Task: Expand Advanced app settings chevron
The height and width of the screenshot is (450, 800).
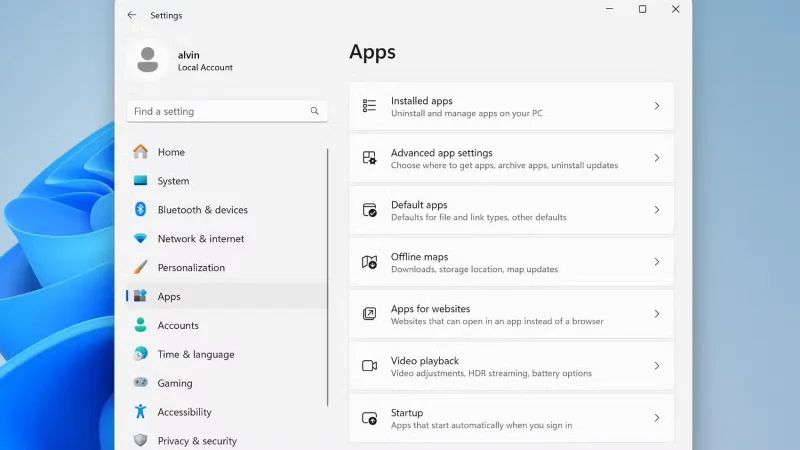Action: click(x=656, y=158)
